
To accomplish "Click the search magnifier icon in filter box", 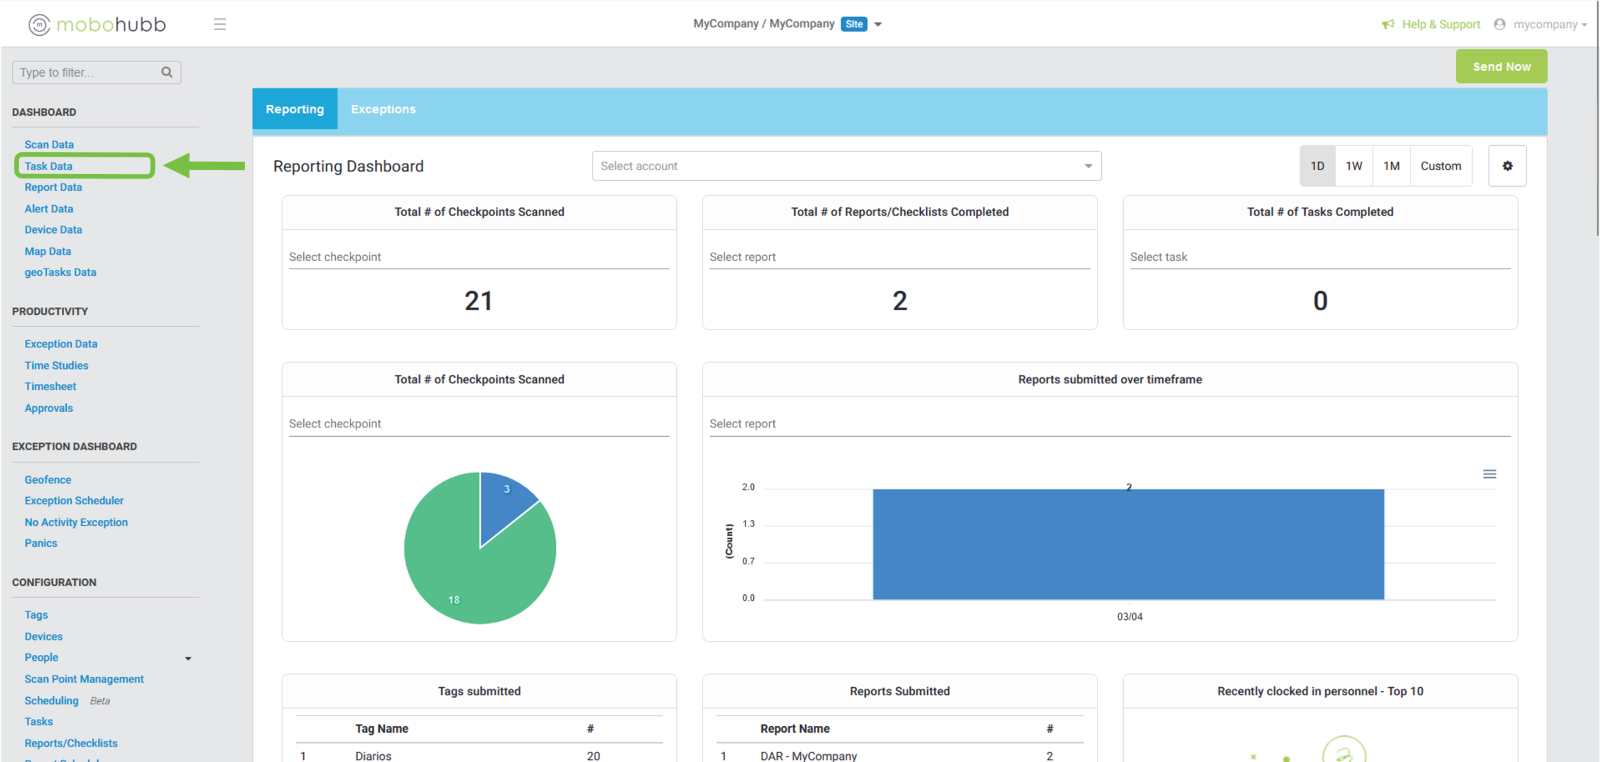I will pos(167,72).
